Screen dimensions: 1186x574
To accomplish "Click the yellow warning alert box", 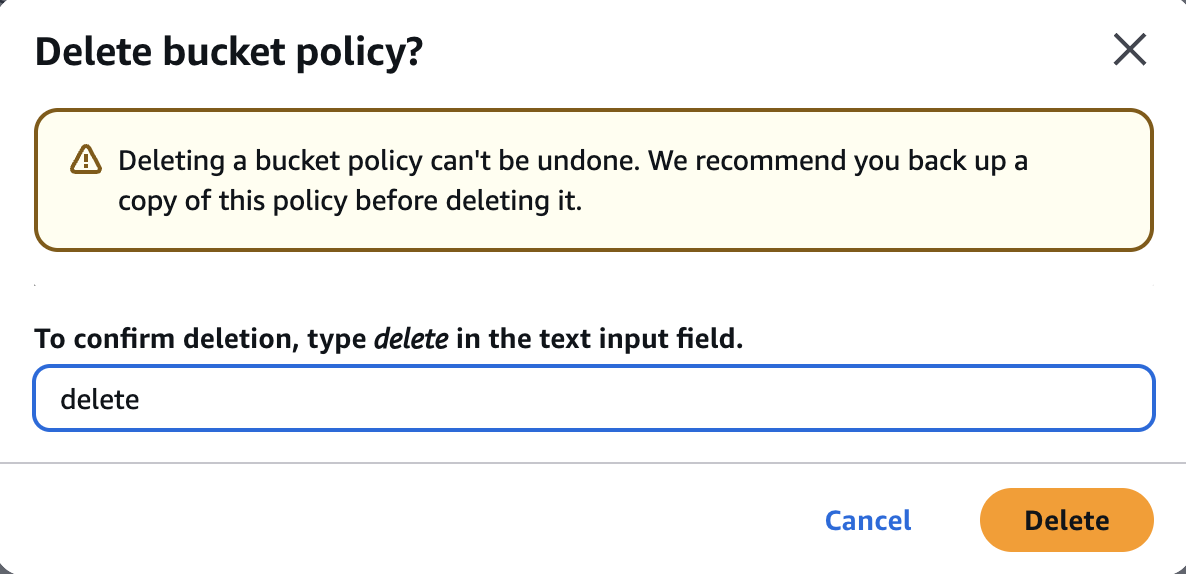I will pos(594,180).
